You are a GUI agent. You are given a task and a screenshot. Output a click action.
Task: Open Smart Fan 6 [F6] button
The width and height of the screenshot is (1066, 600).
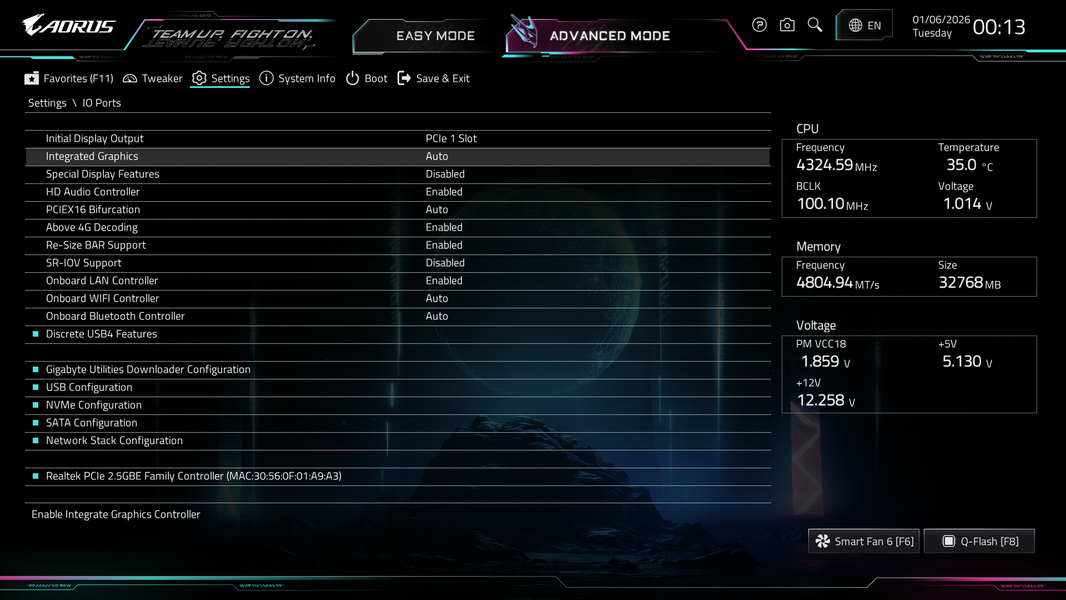(x=863, y=541)
